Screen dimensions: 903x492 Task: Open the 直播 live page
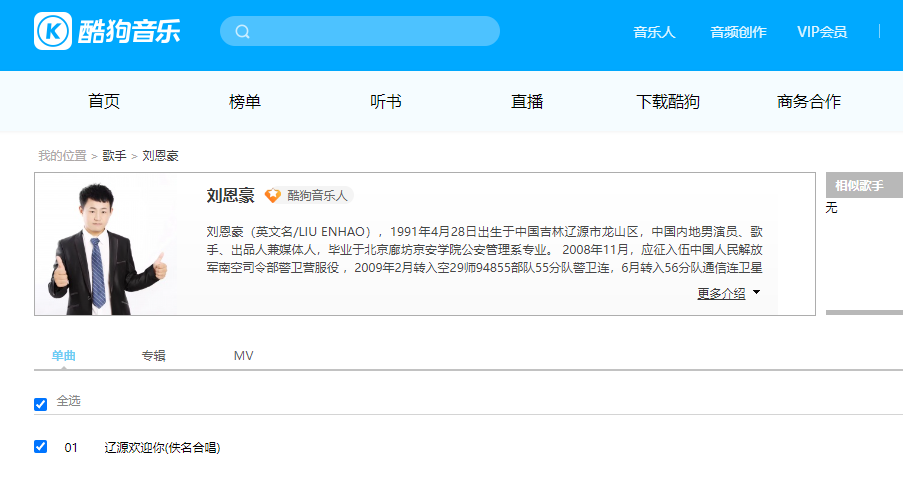point(527,101)
